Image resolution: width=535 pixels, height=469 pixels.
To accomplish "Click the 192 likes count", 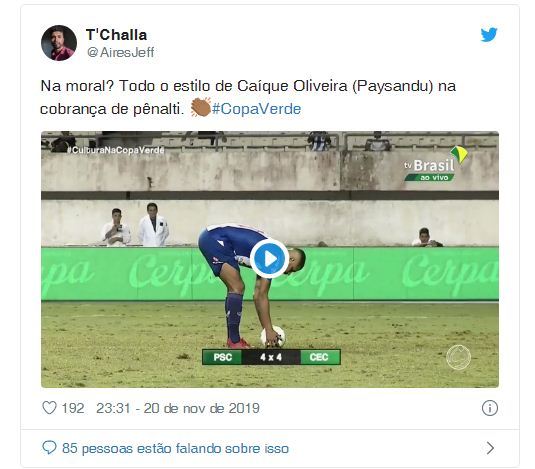I will (x=73, y=408).
